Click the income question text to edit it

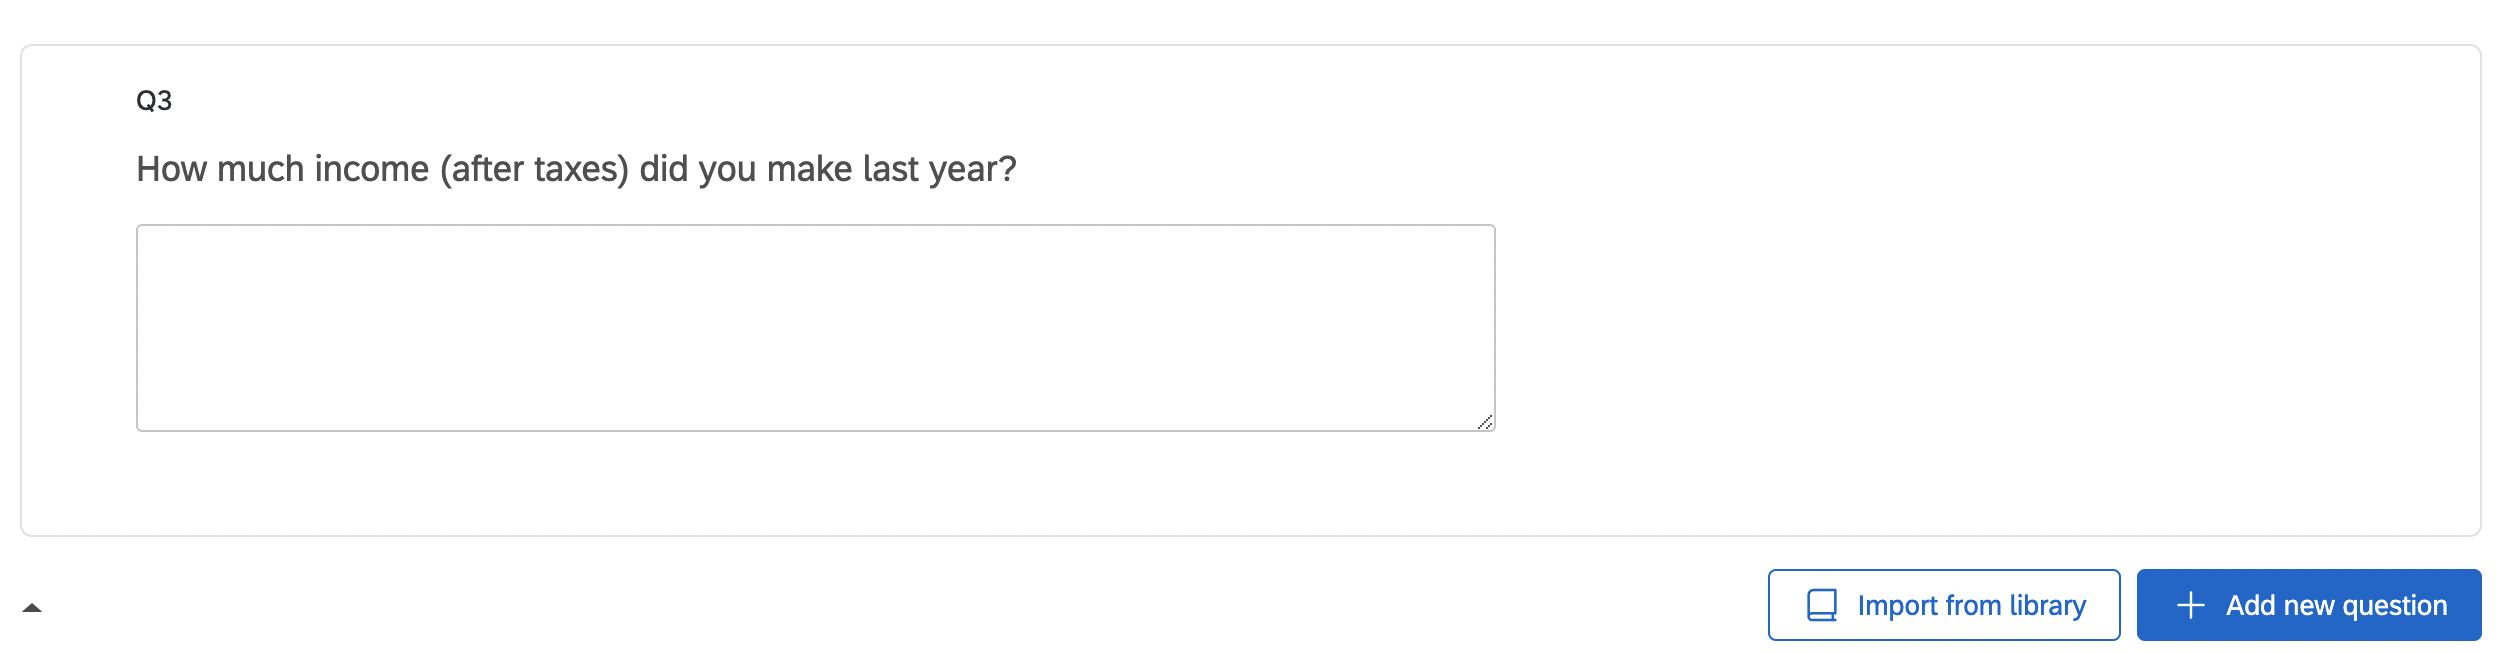pos(576,169)
